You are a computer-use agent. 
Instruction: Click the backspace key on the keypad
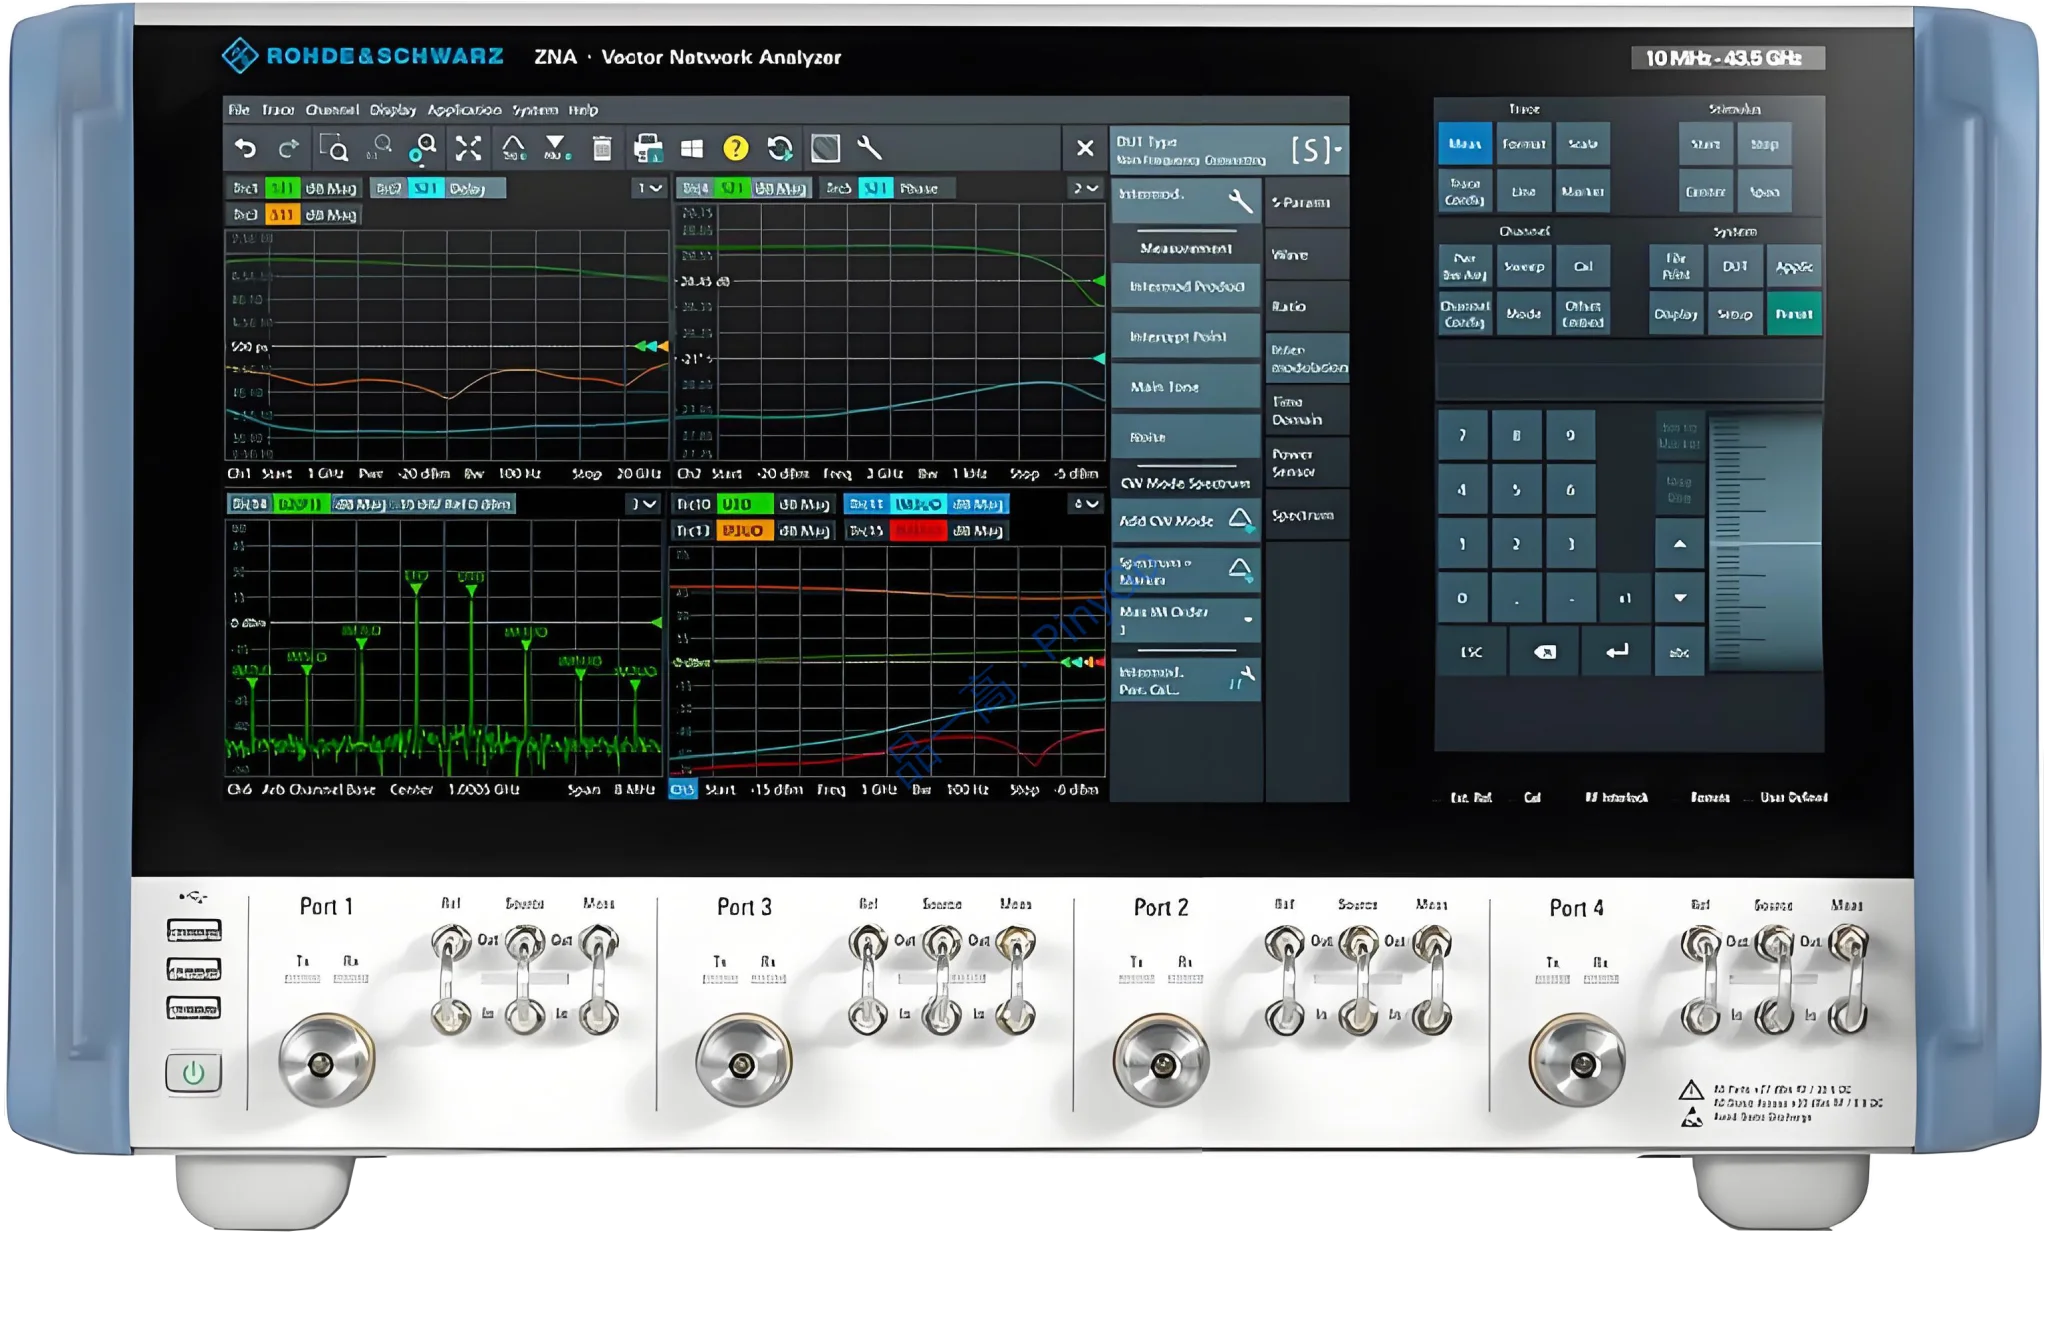click(x=1545, y=652)
